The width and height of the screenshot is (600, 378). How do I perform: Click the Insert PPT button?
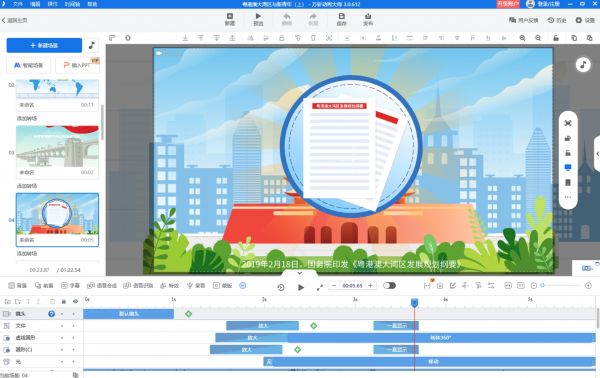click(78, 65)
